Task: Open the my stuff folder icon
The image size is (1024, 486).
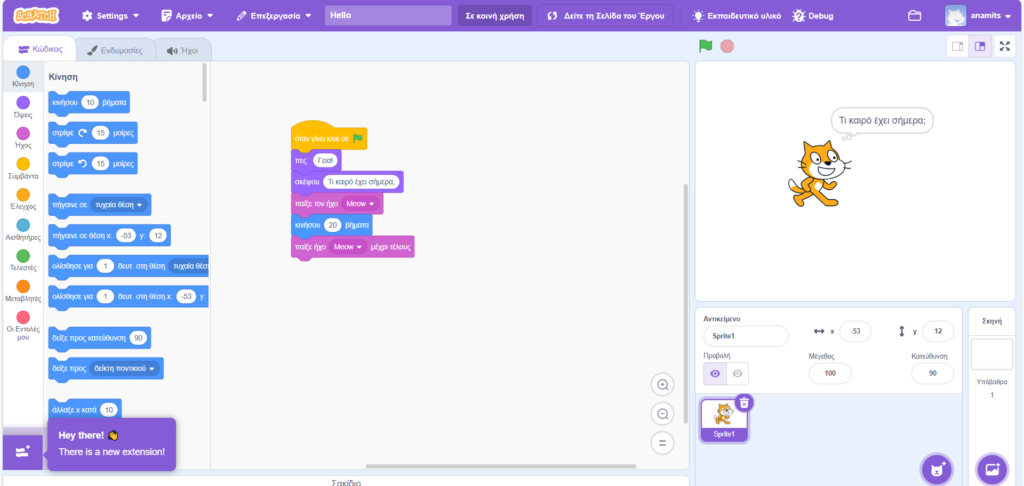Action: click(x=914, y=16)
